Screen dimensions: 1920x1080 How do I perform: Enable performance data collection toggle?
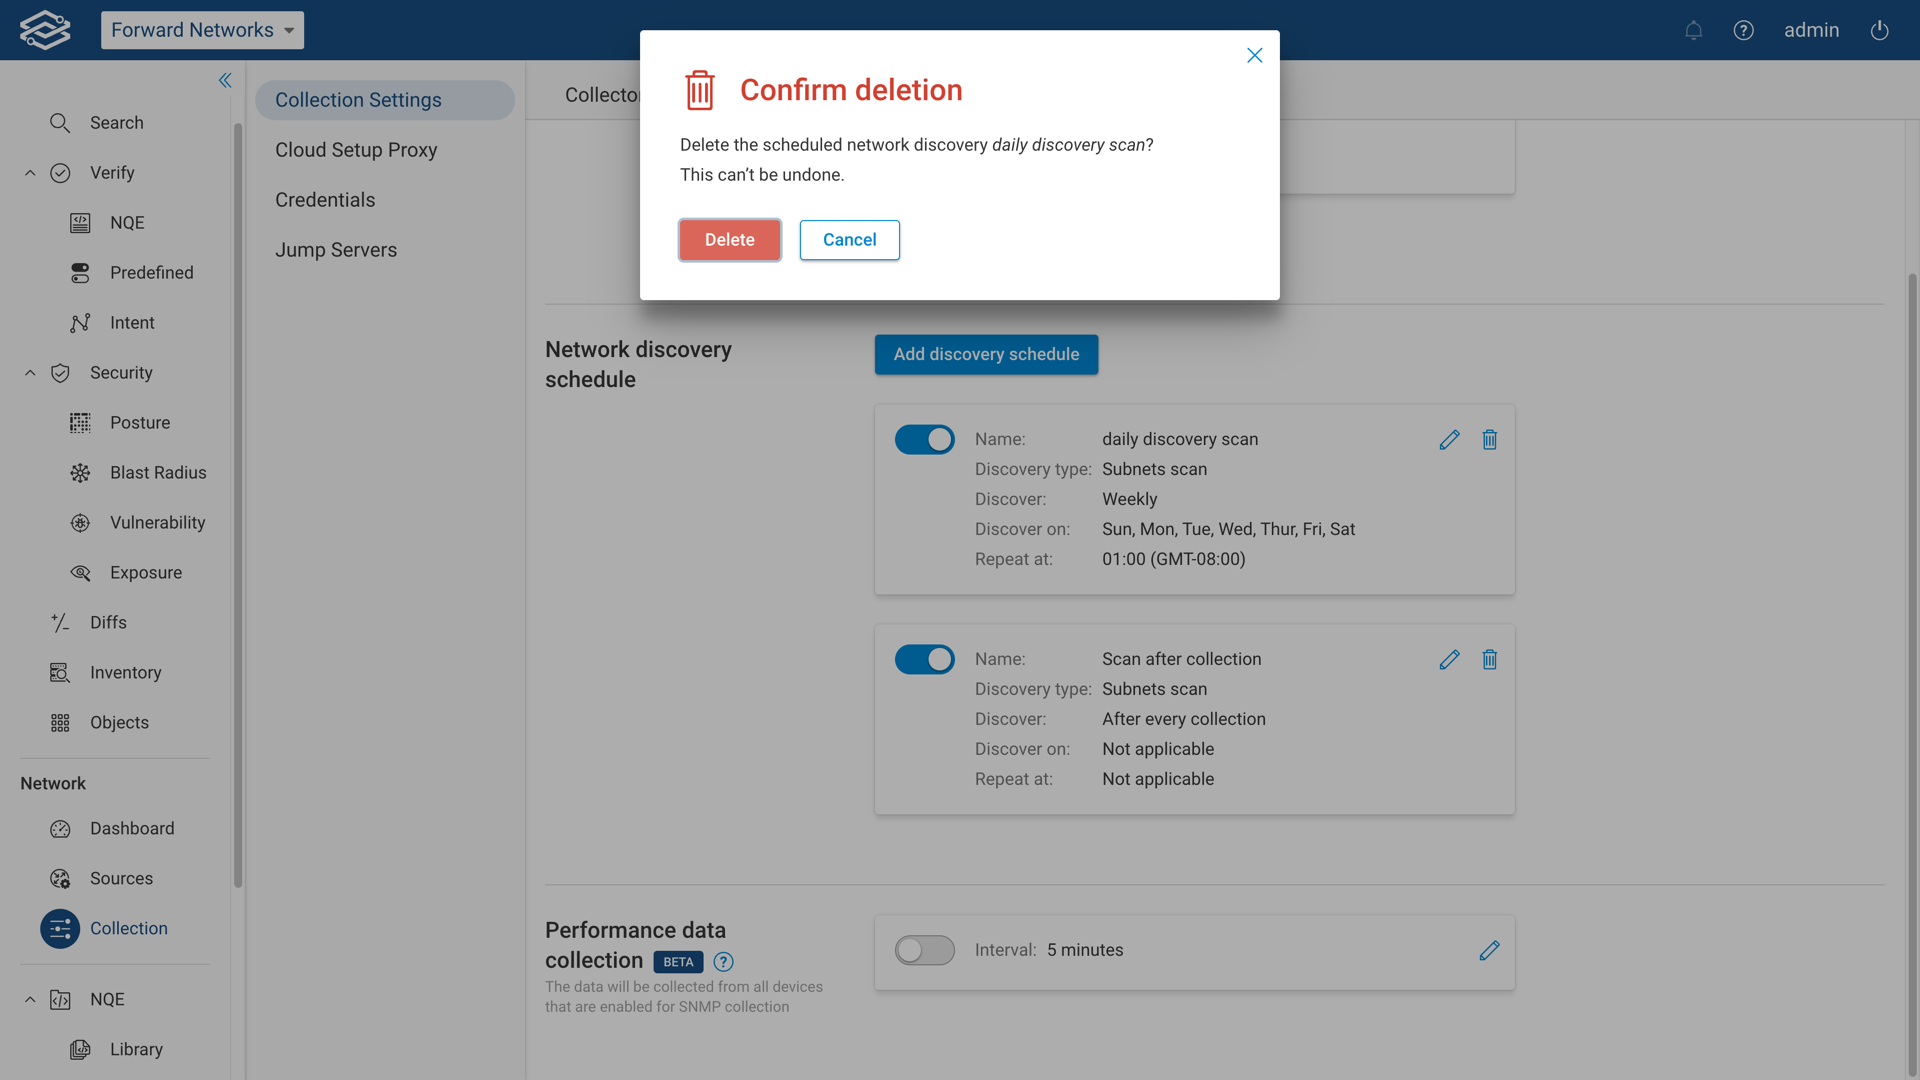(924, 951)
